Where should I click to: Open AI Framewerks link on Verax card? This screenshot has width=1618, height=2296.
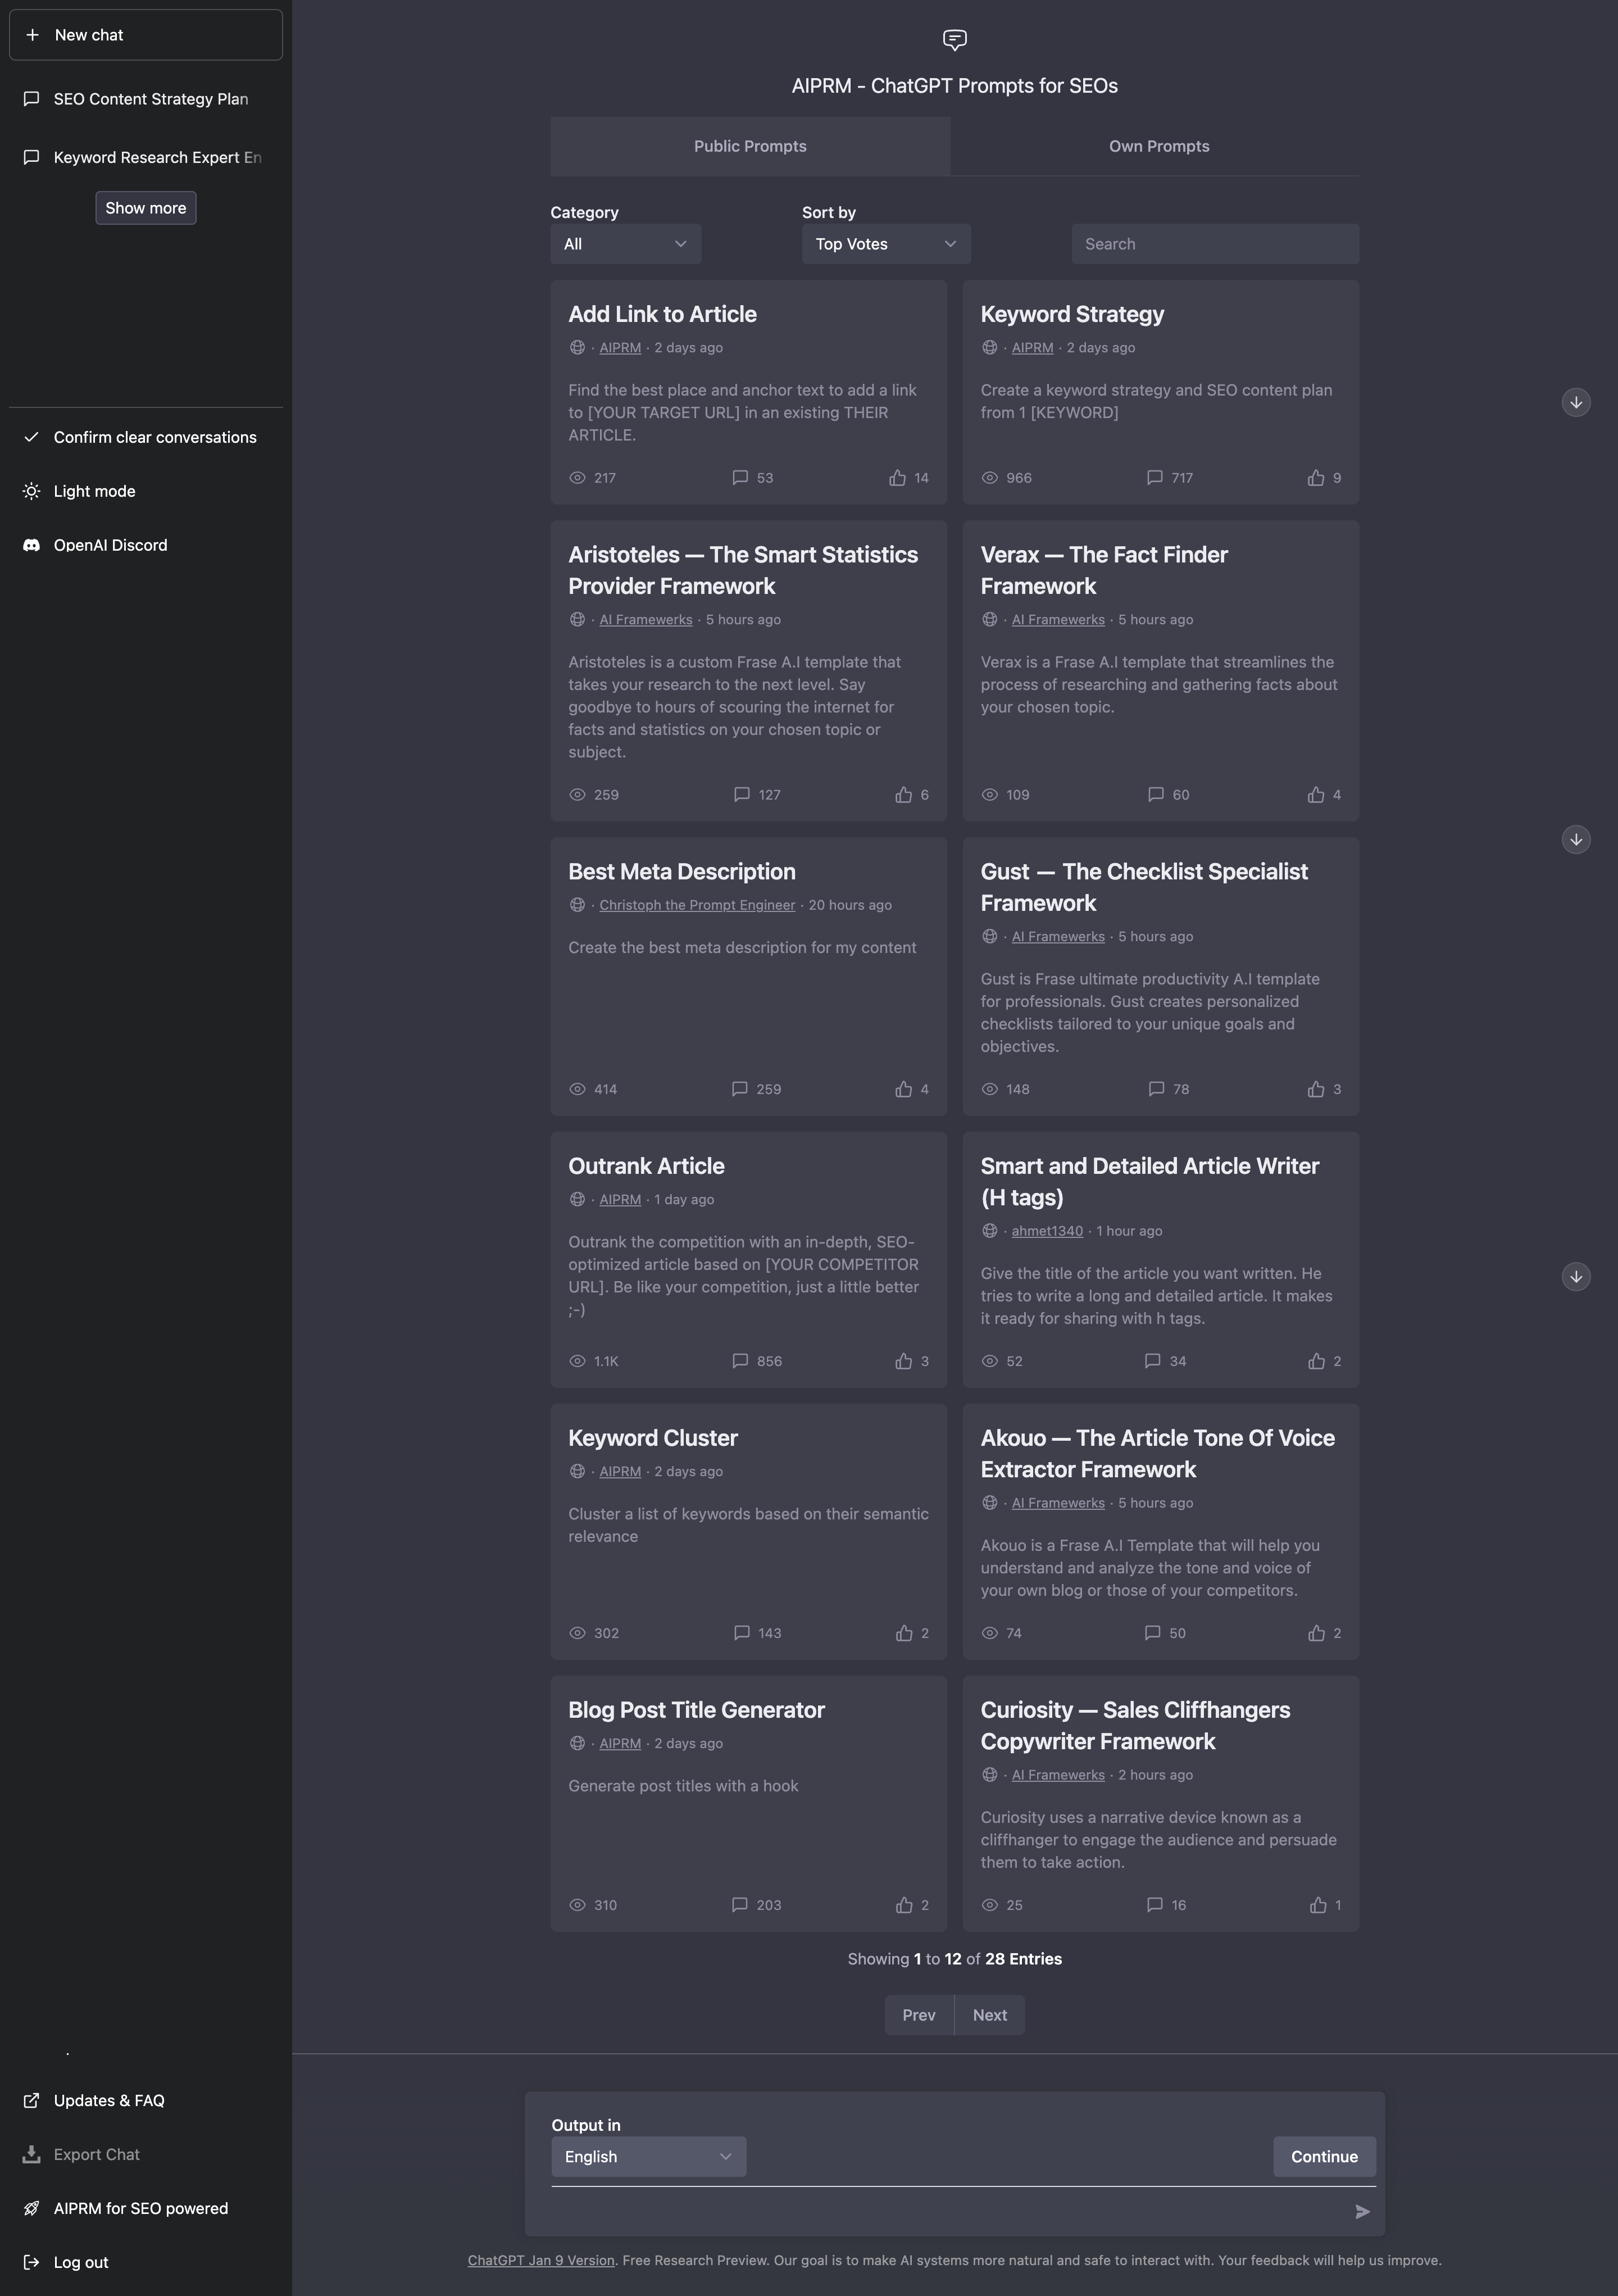tap(1058, 620)
